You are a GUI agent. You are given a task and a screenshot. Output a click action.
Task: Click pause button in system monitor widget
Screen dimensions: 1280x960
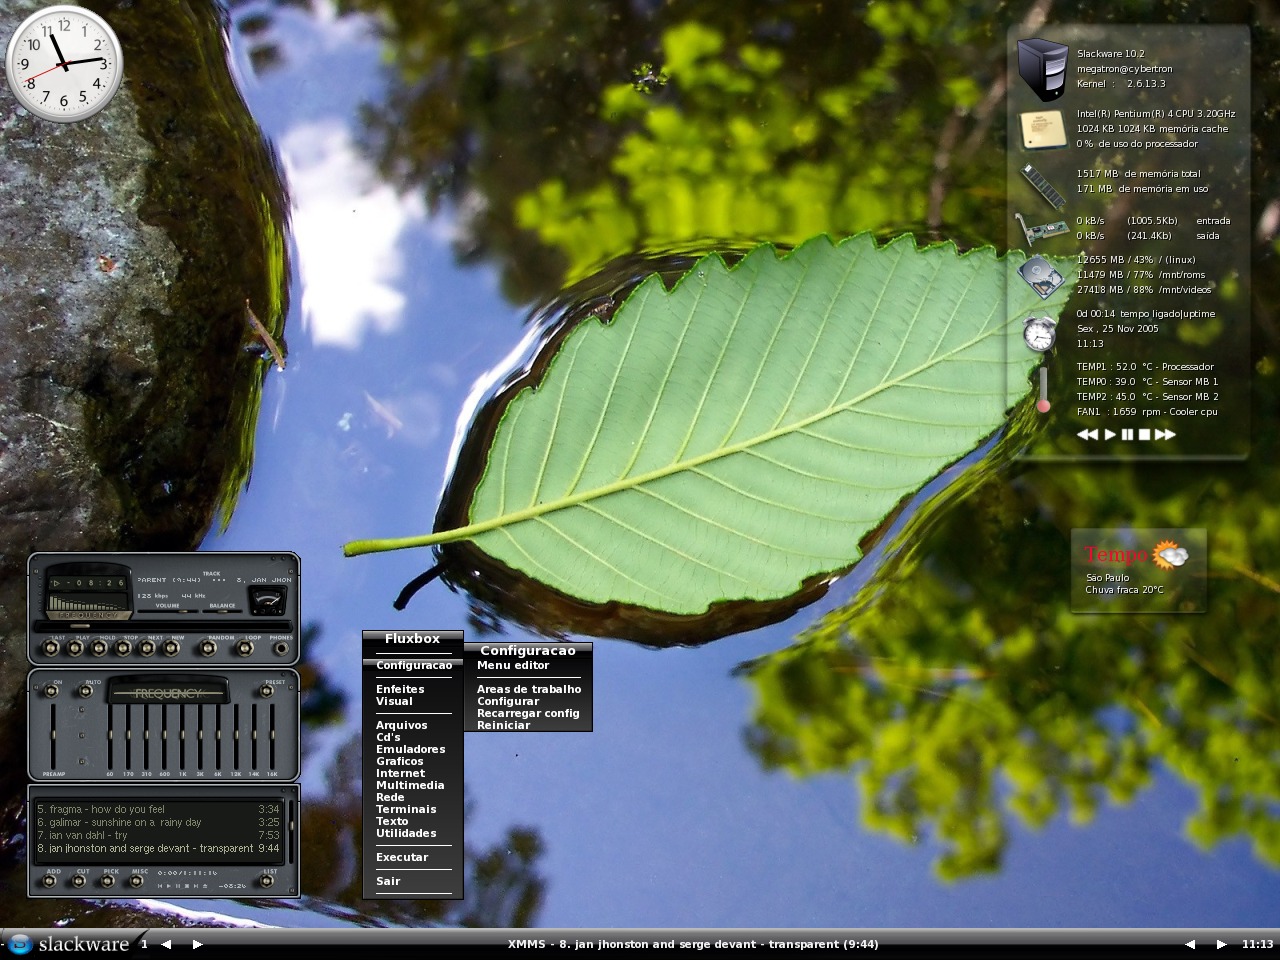tap(1127, 434)
